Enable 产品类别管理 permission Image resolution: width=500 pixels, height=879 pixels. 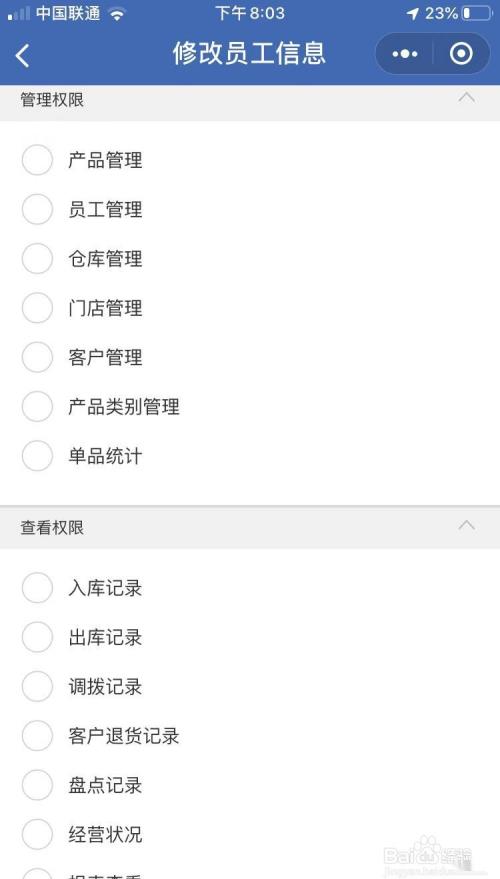(x=37, y=406)
